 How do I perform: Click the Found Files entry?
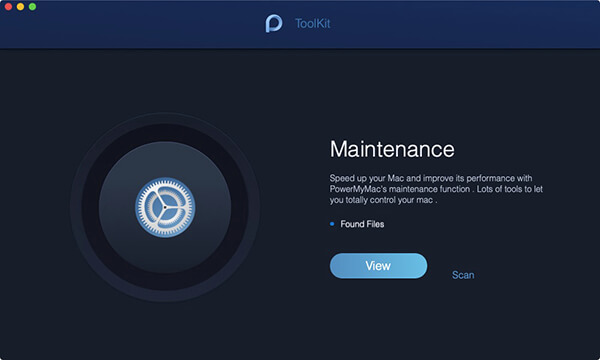pyautogui.click(x=362, y=224)
